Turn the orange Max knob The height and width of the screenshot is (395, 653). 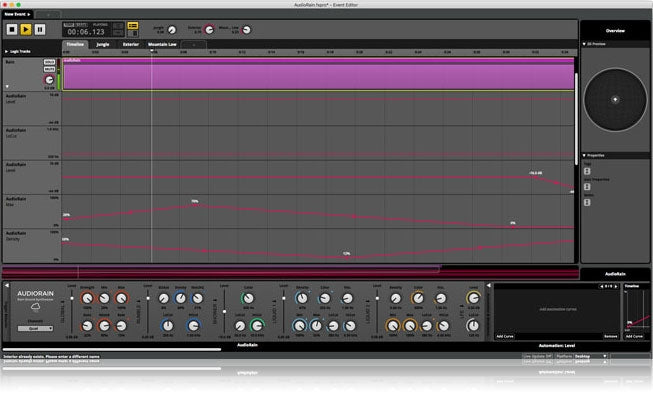[x=410, y=325]
